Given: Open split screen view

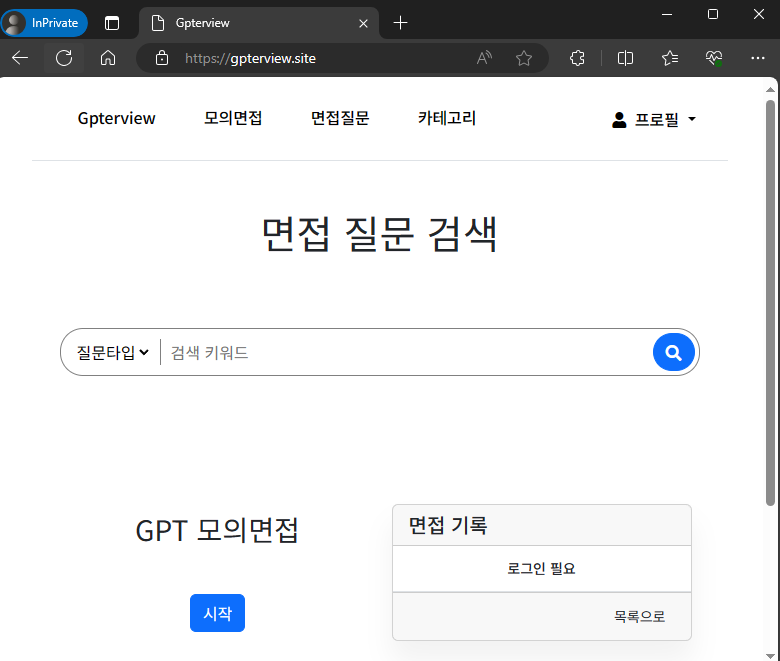Looking at the screenshot, I should (x=625, y=58).
